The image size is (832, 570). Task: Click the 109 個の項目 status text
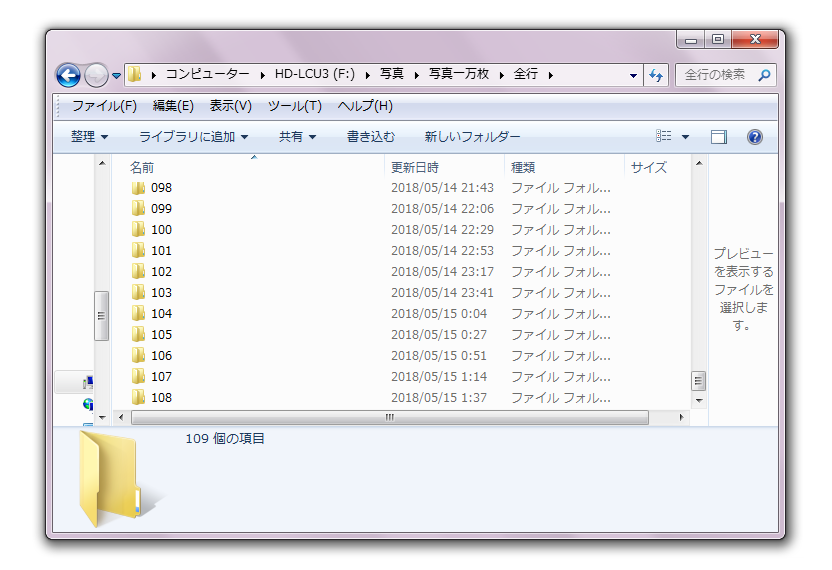click(224, 438)
